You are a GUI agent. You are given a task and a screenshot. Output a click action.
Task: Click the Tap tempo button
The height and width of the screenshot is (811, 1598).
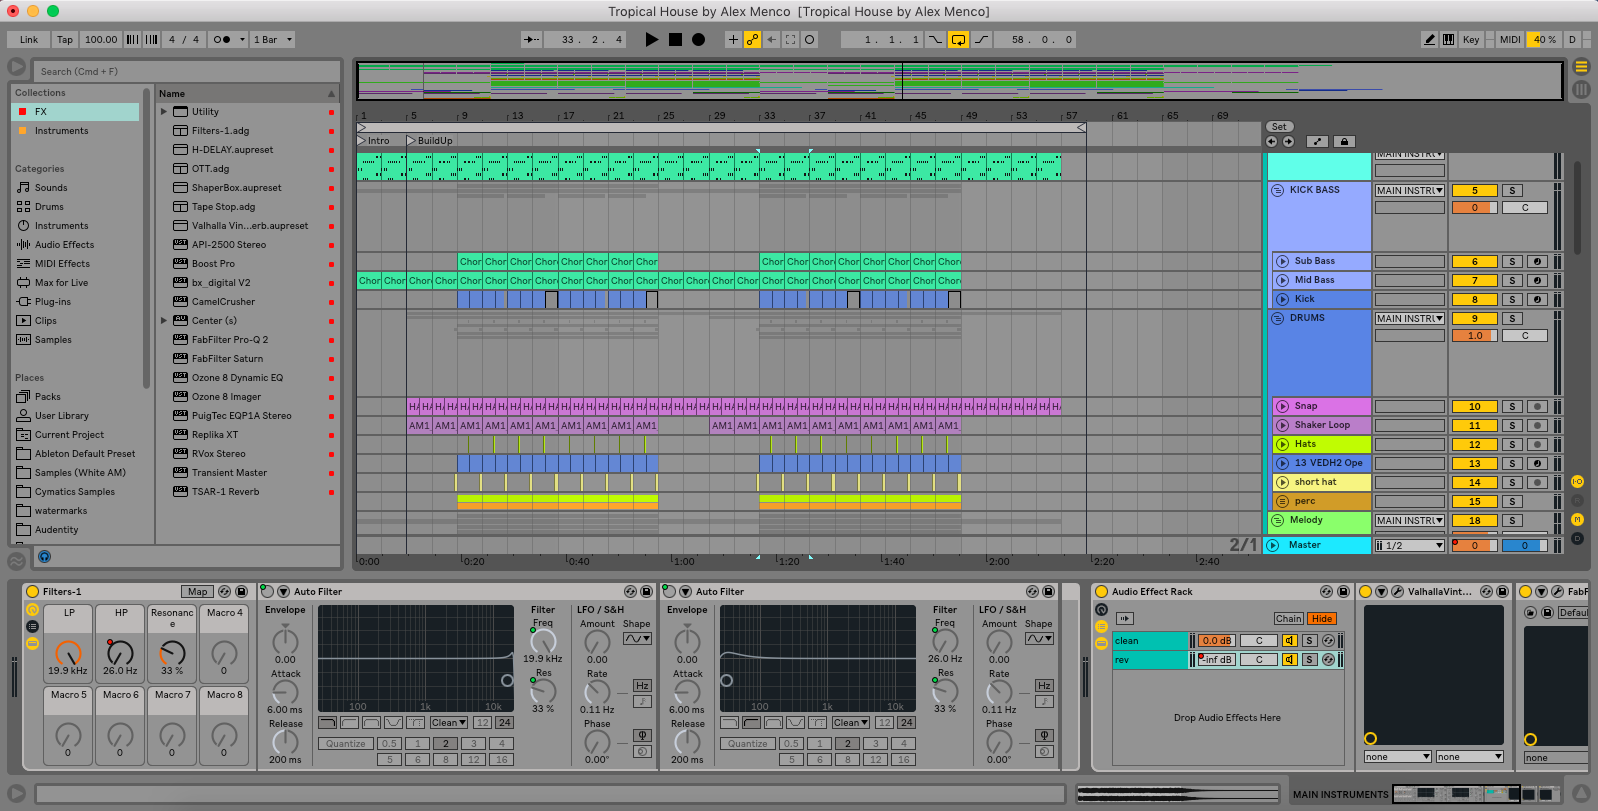click(65, 40)
